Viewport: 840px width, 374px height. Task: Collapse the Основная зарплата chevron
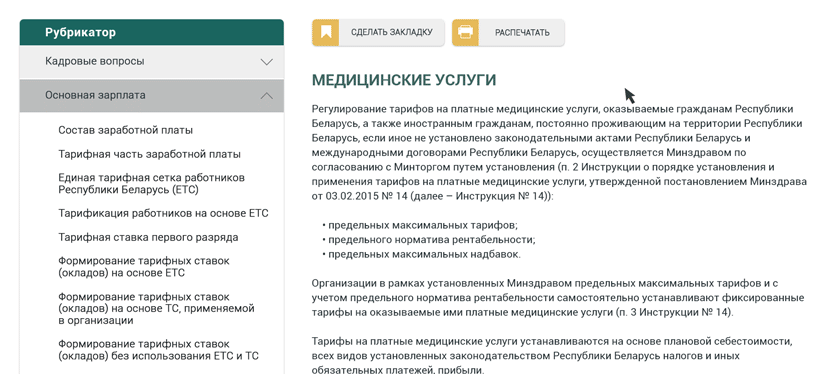266,96
